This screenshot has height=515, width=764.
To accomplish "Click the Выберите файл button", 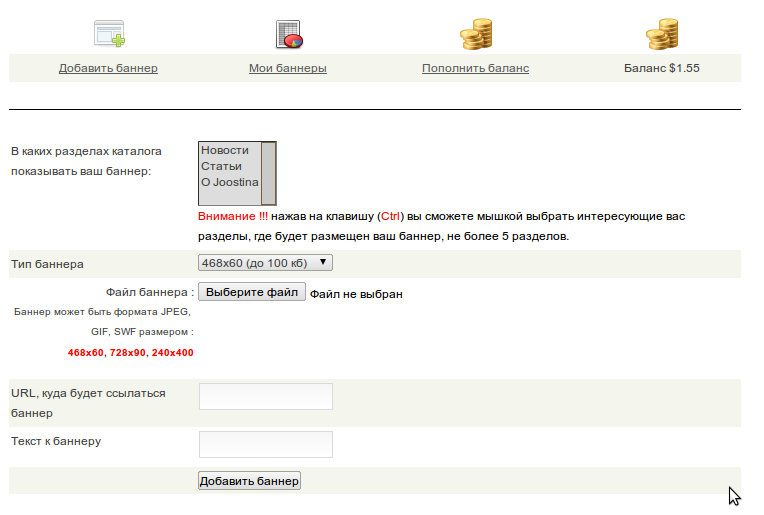I will [x=252, y=292].
